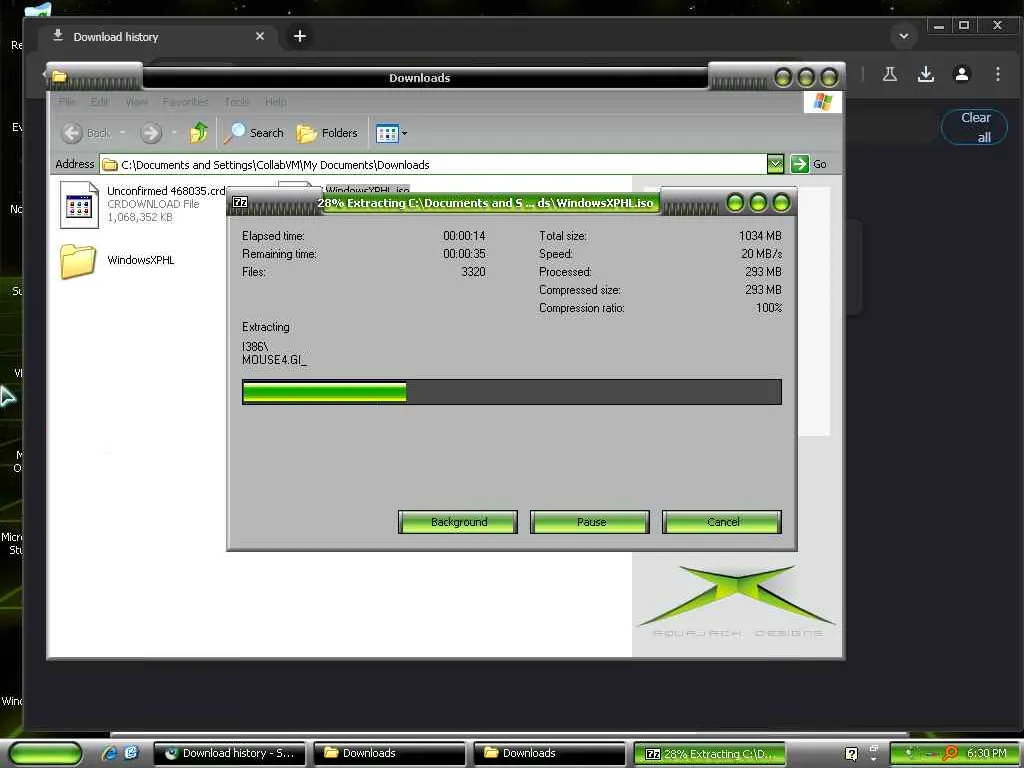Open a new browser tab
The width and height of the screenshot is (1024, 768).
click(300, 36)
